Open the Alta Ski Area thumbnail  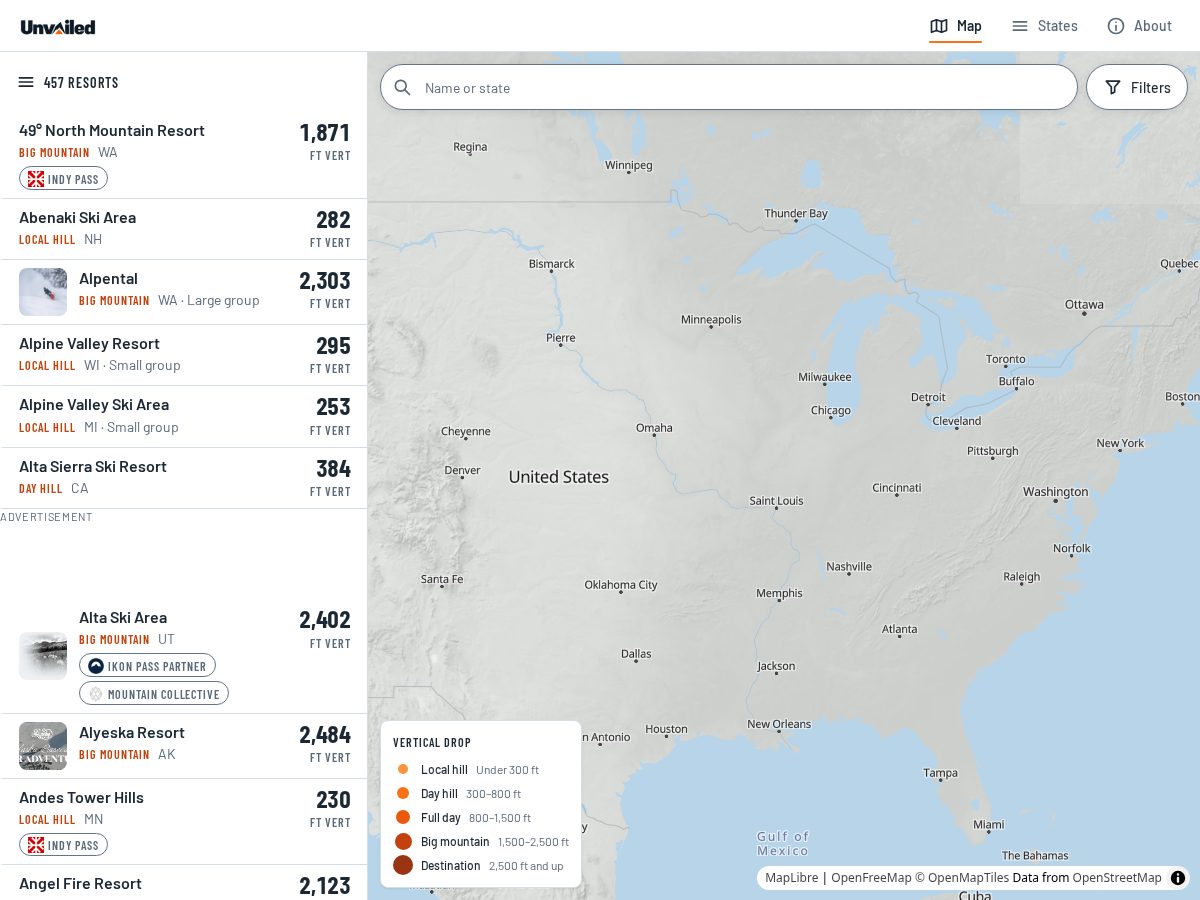pyautogui.click(x=43, y=656)
